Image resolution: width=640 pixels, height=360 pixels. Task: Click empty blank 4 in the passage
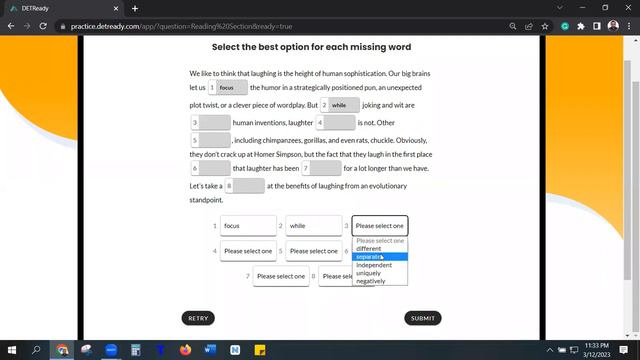336,122
